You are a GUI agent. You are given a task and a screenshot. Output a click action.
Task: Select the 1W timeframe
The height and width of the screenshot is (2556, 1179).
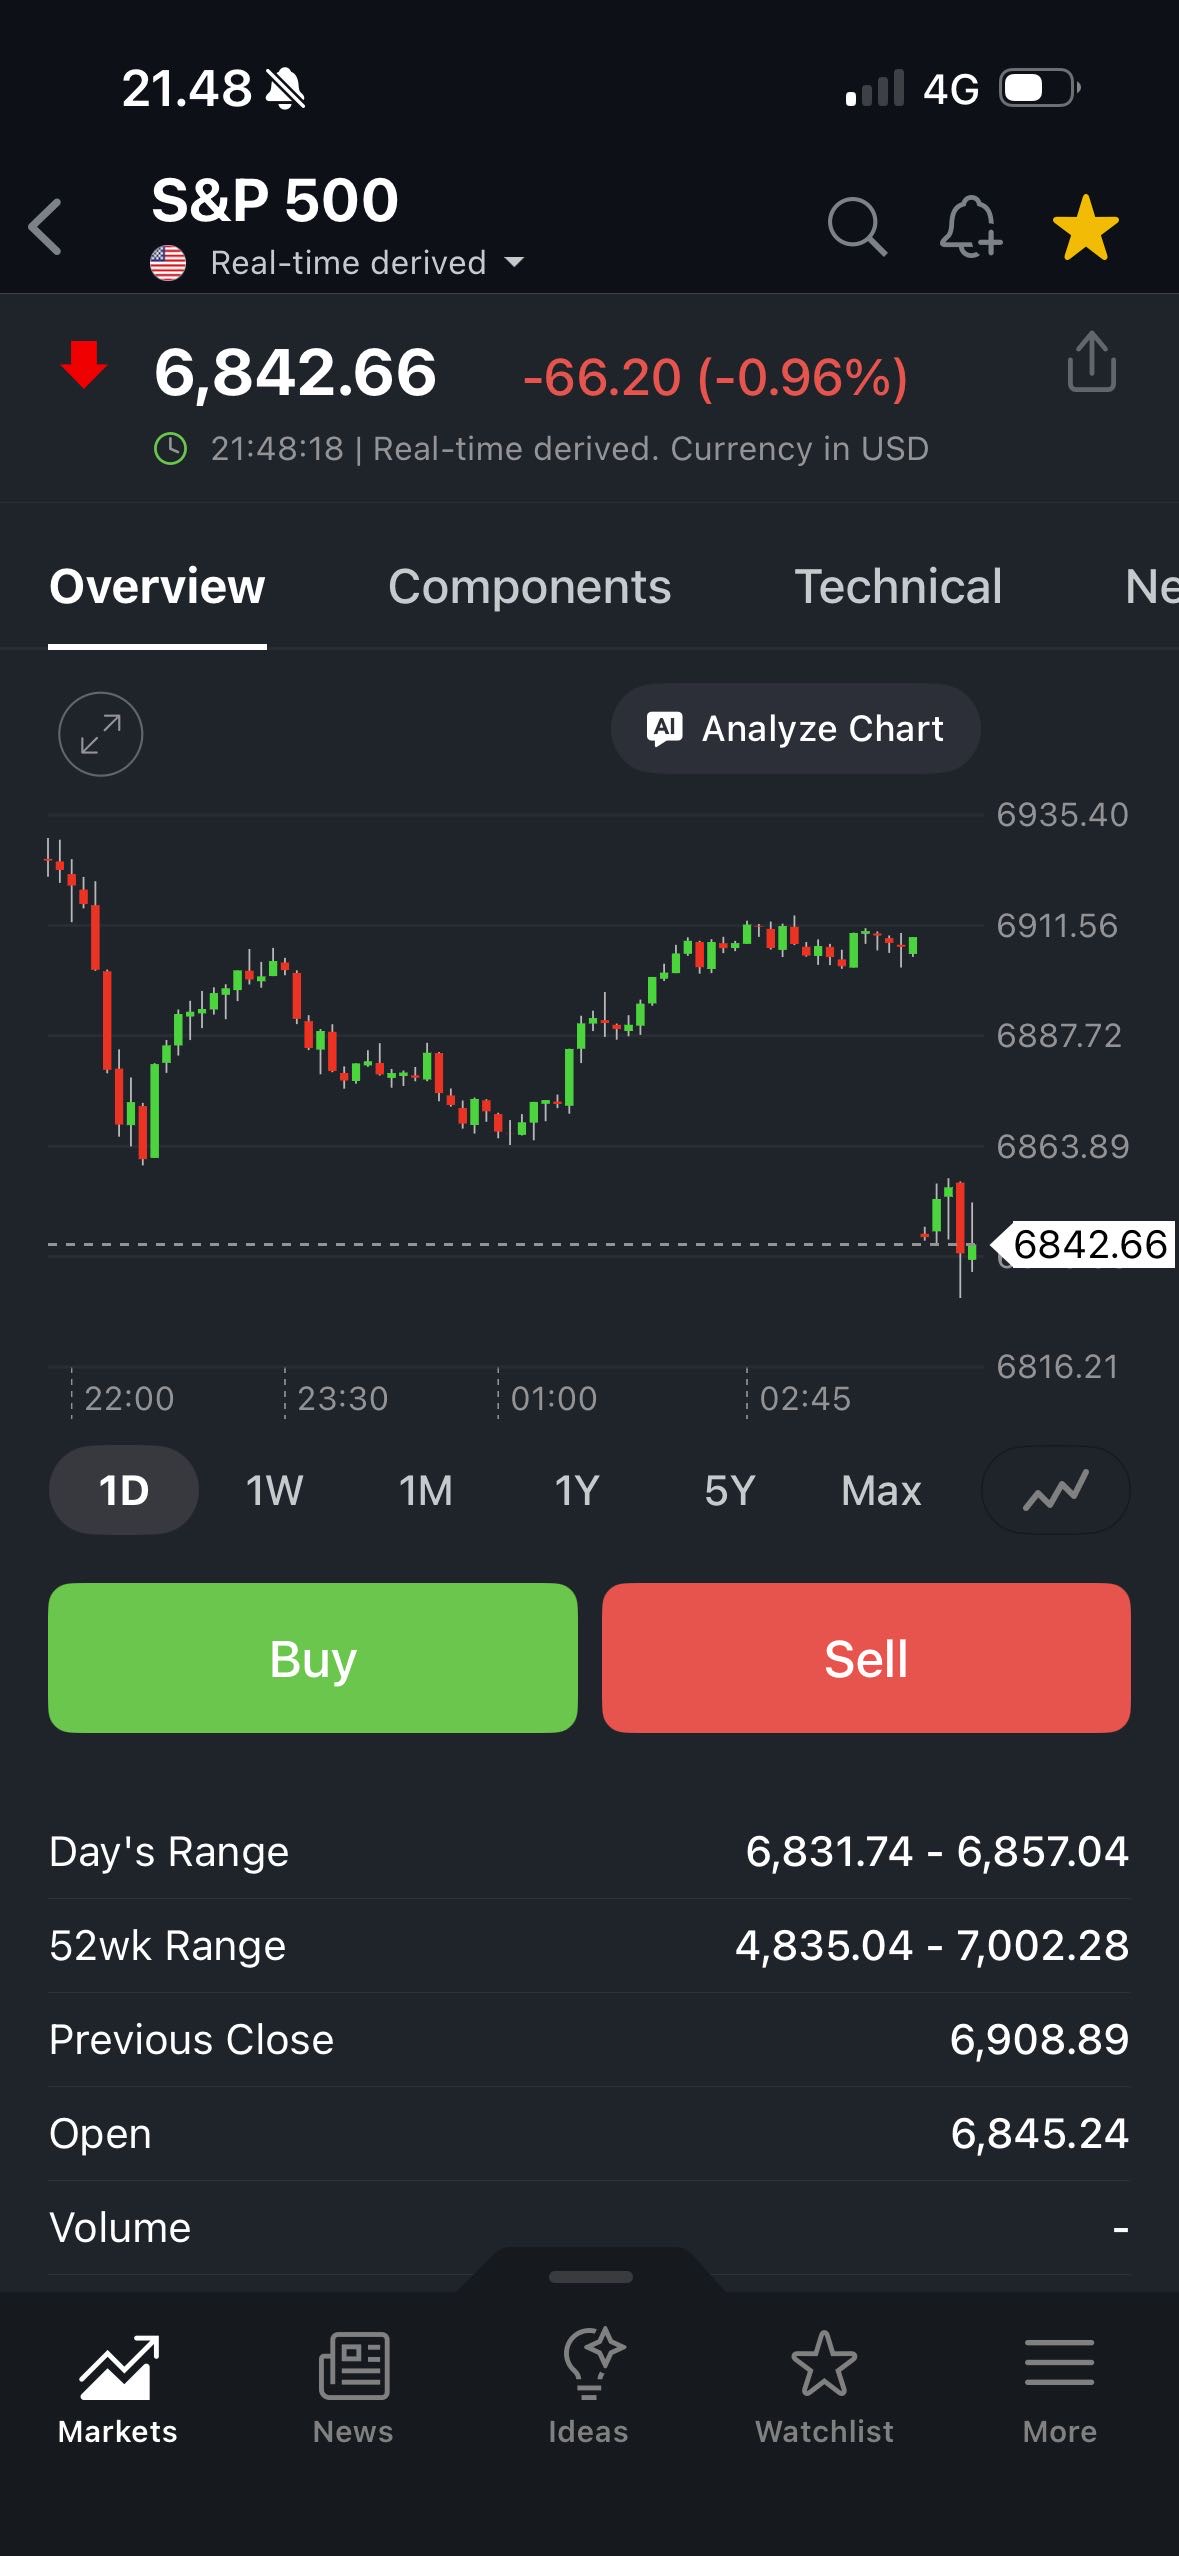(274, 1490)
